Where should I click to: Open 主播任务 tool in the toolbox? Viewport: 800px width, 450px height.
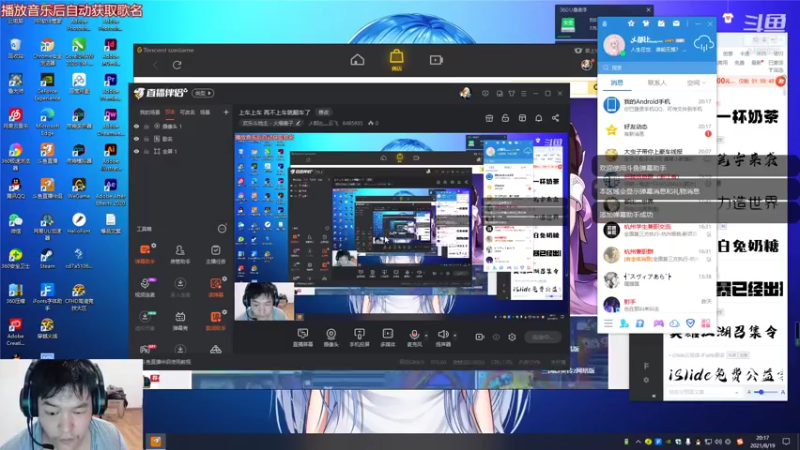point(215,254)
